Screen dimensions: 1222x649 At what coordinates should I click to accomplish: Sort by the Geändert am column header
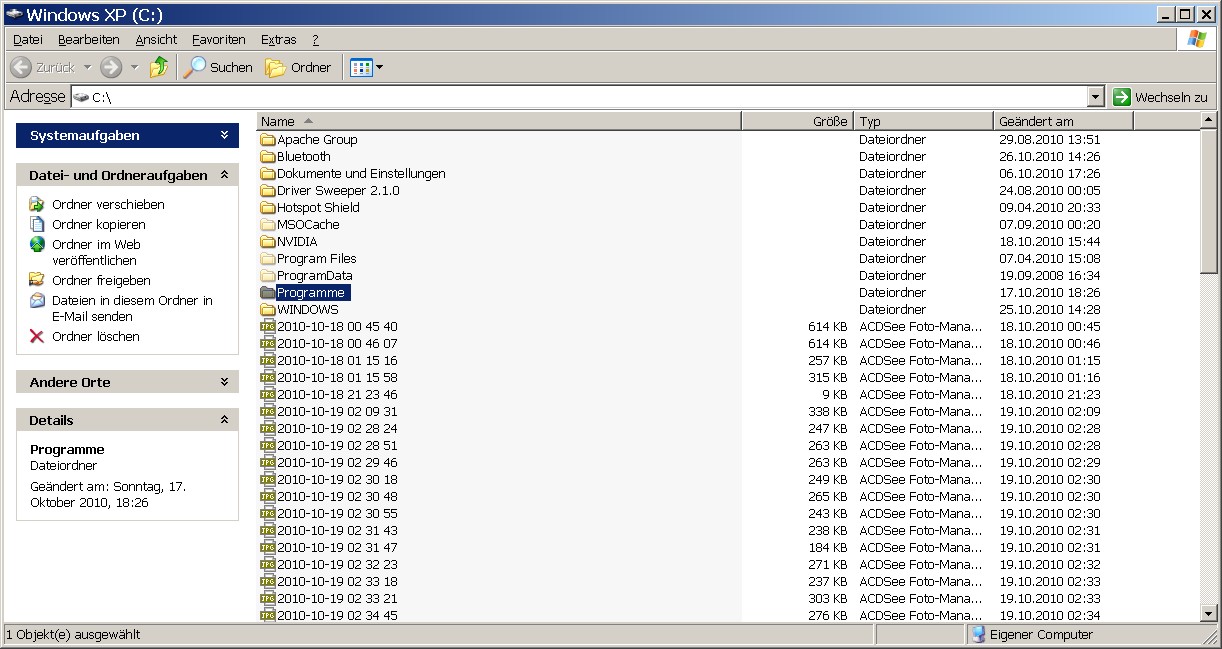(1064, 121)
